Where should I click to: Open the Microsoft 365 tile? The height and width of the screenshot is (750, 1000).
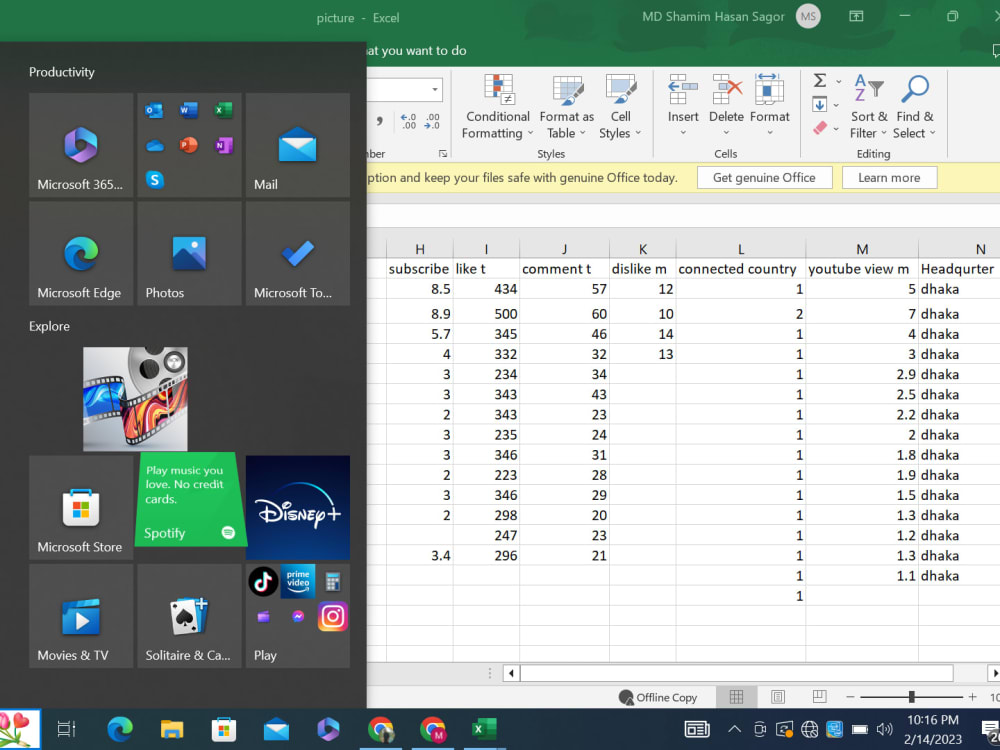coord(81,145)
